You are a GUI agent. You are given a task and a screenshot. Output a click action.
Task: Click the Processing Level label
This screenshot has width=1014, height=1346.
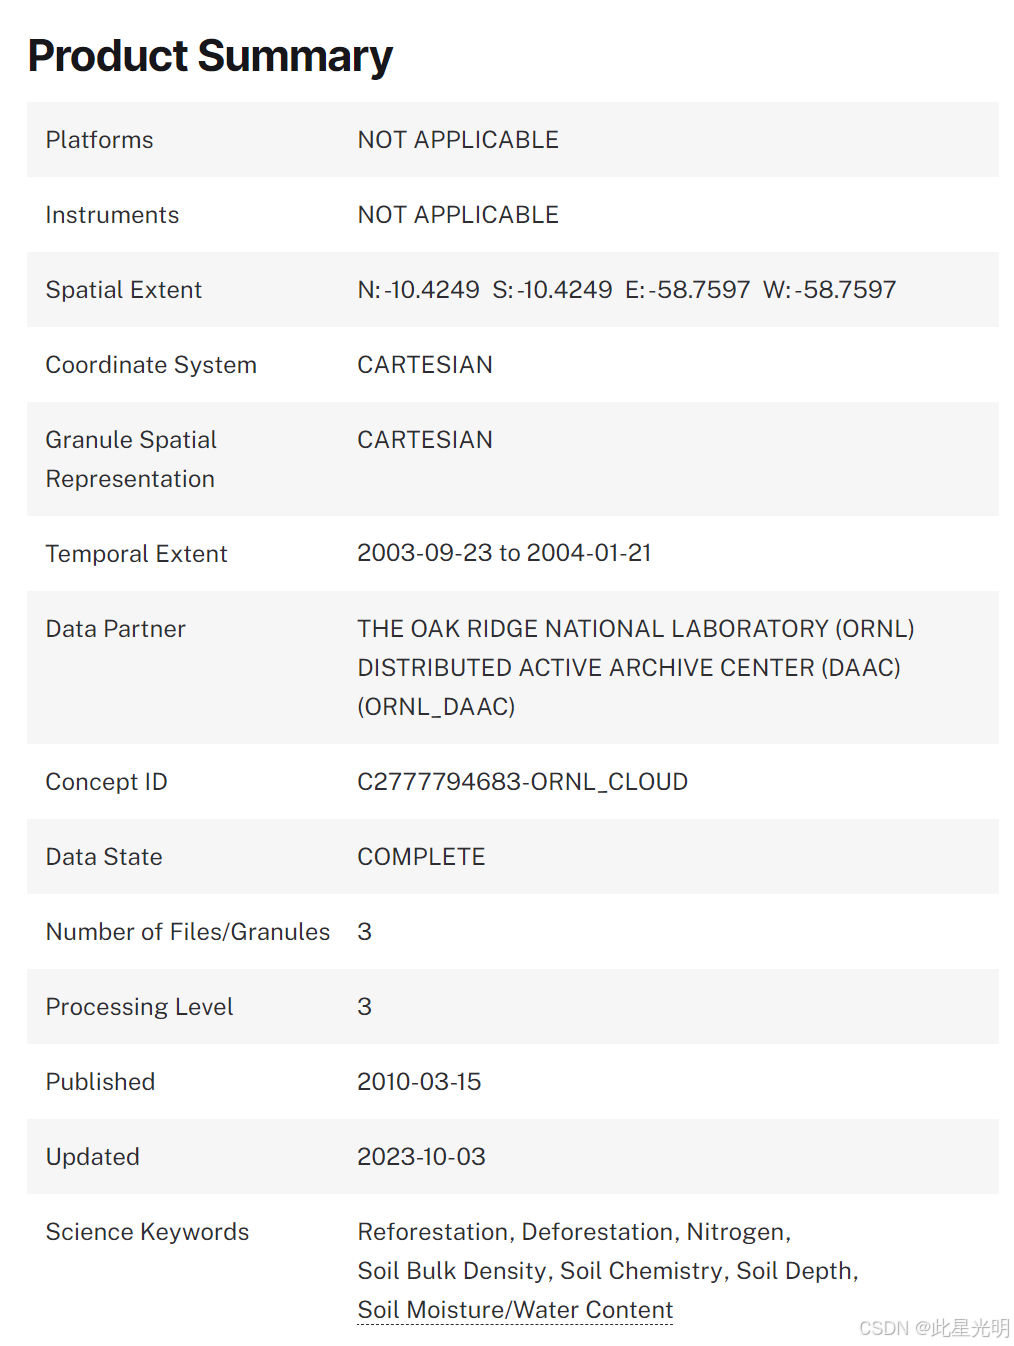(139, 1007)
